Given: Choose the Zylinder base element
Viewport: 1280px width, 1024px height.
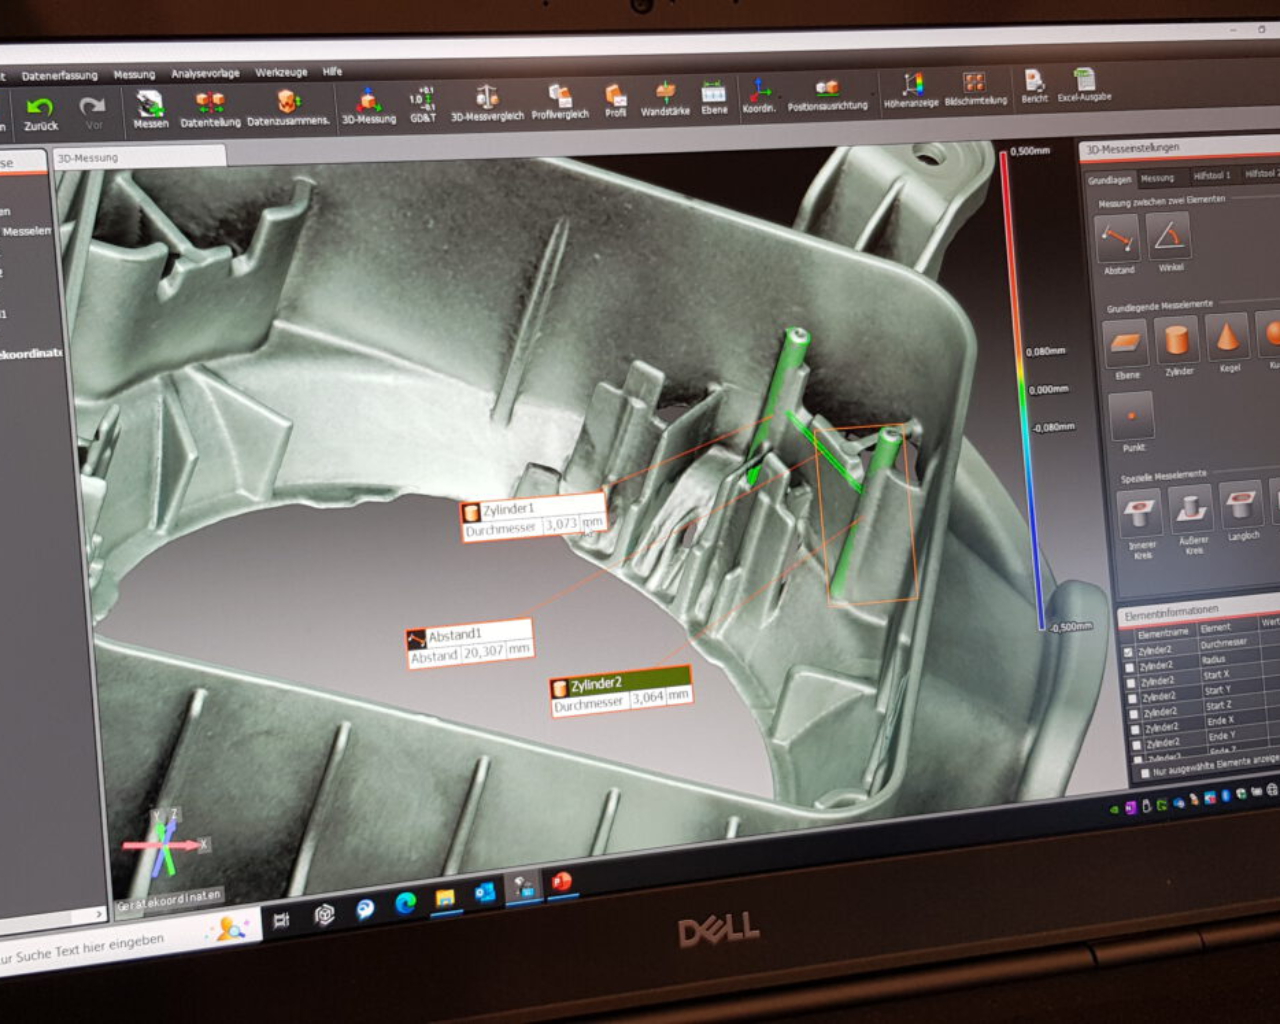Looking at the screenshot, I should tap(1178, 346).
